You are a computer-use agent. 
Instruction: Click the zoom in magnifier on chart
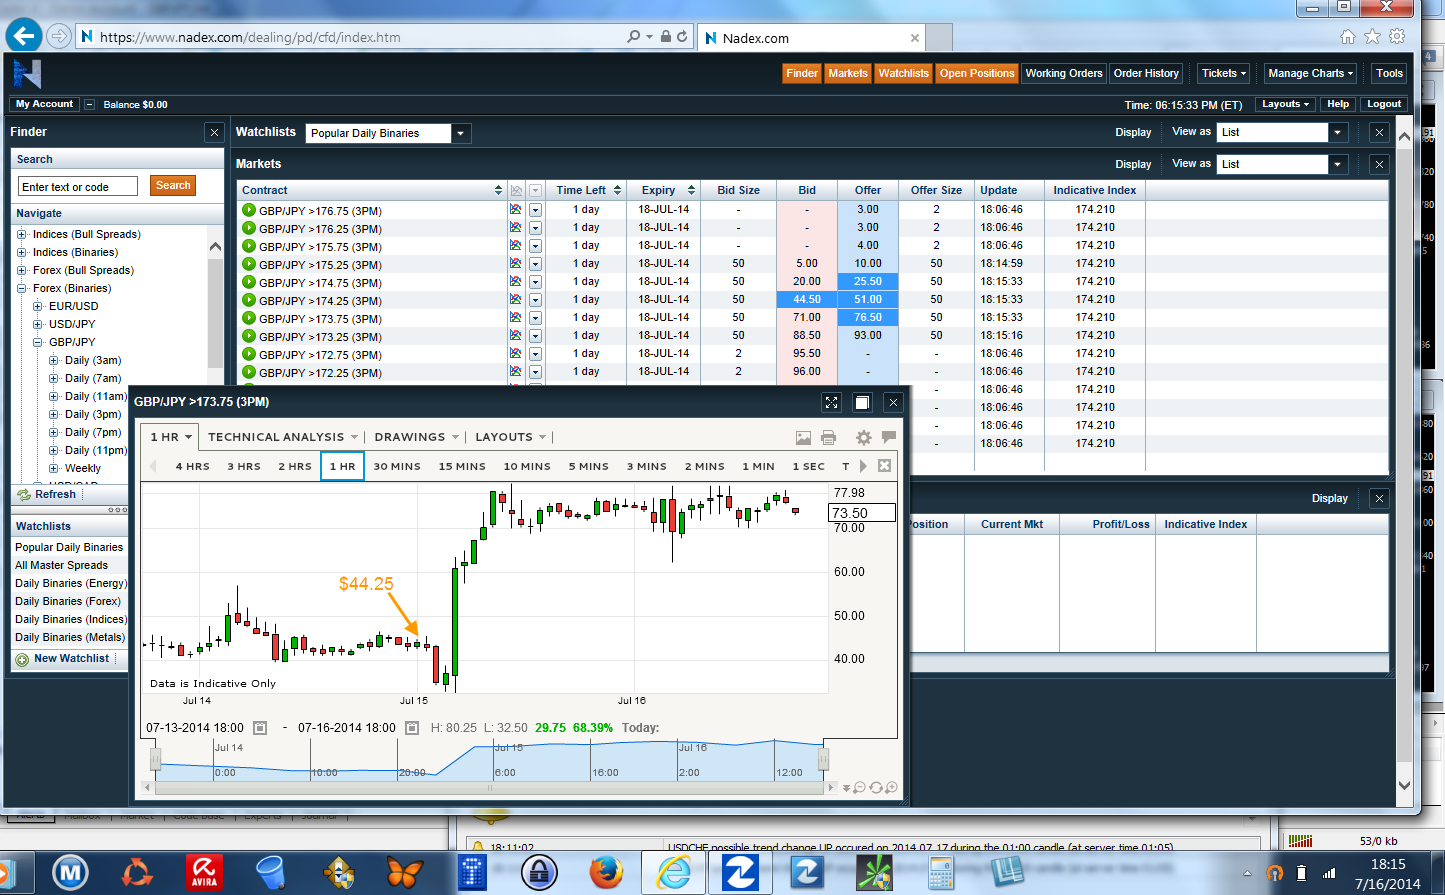tap(891, 788)
